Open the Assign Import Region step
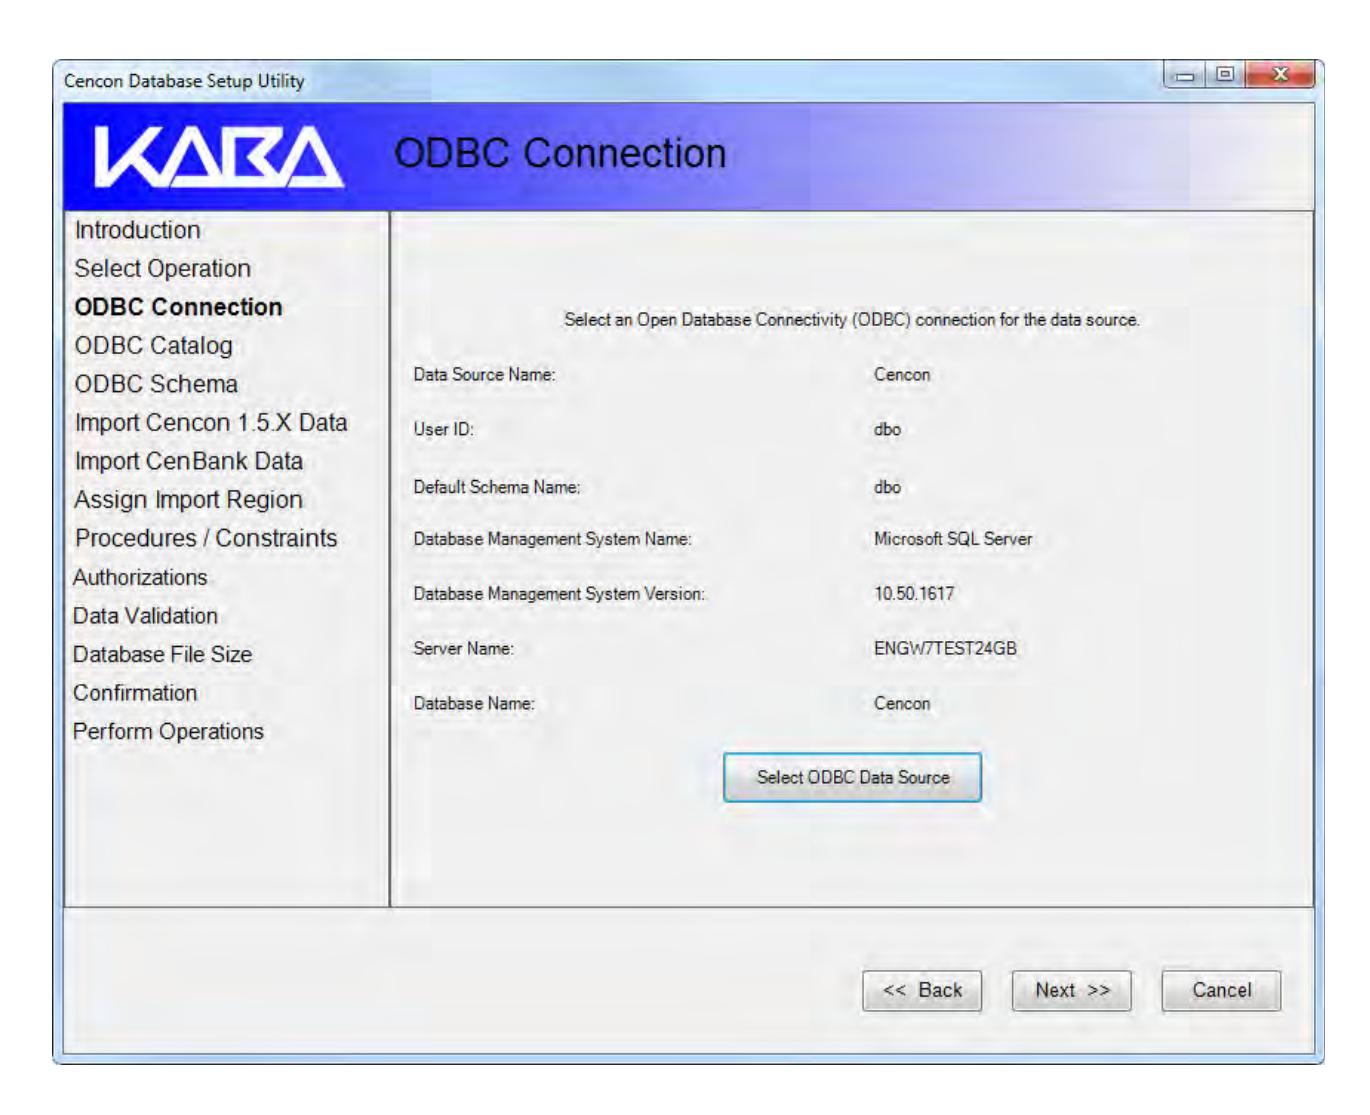 [x=188, y=500]
